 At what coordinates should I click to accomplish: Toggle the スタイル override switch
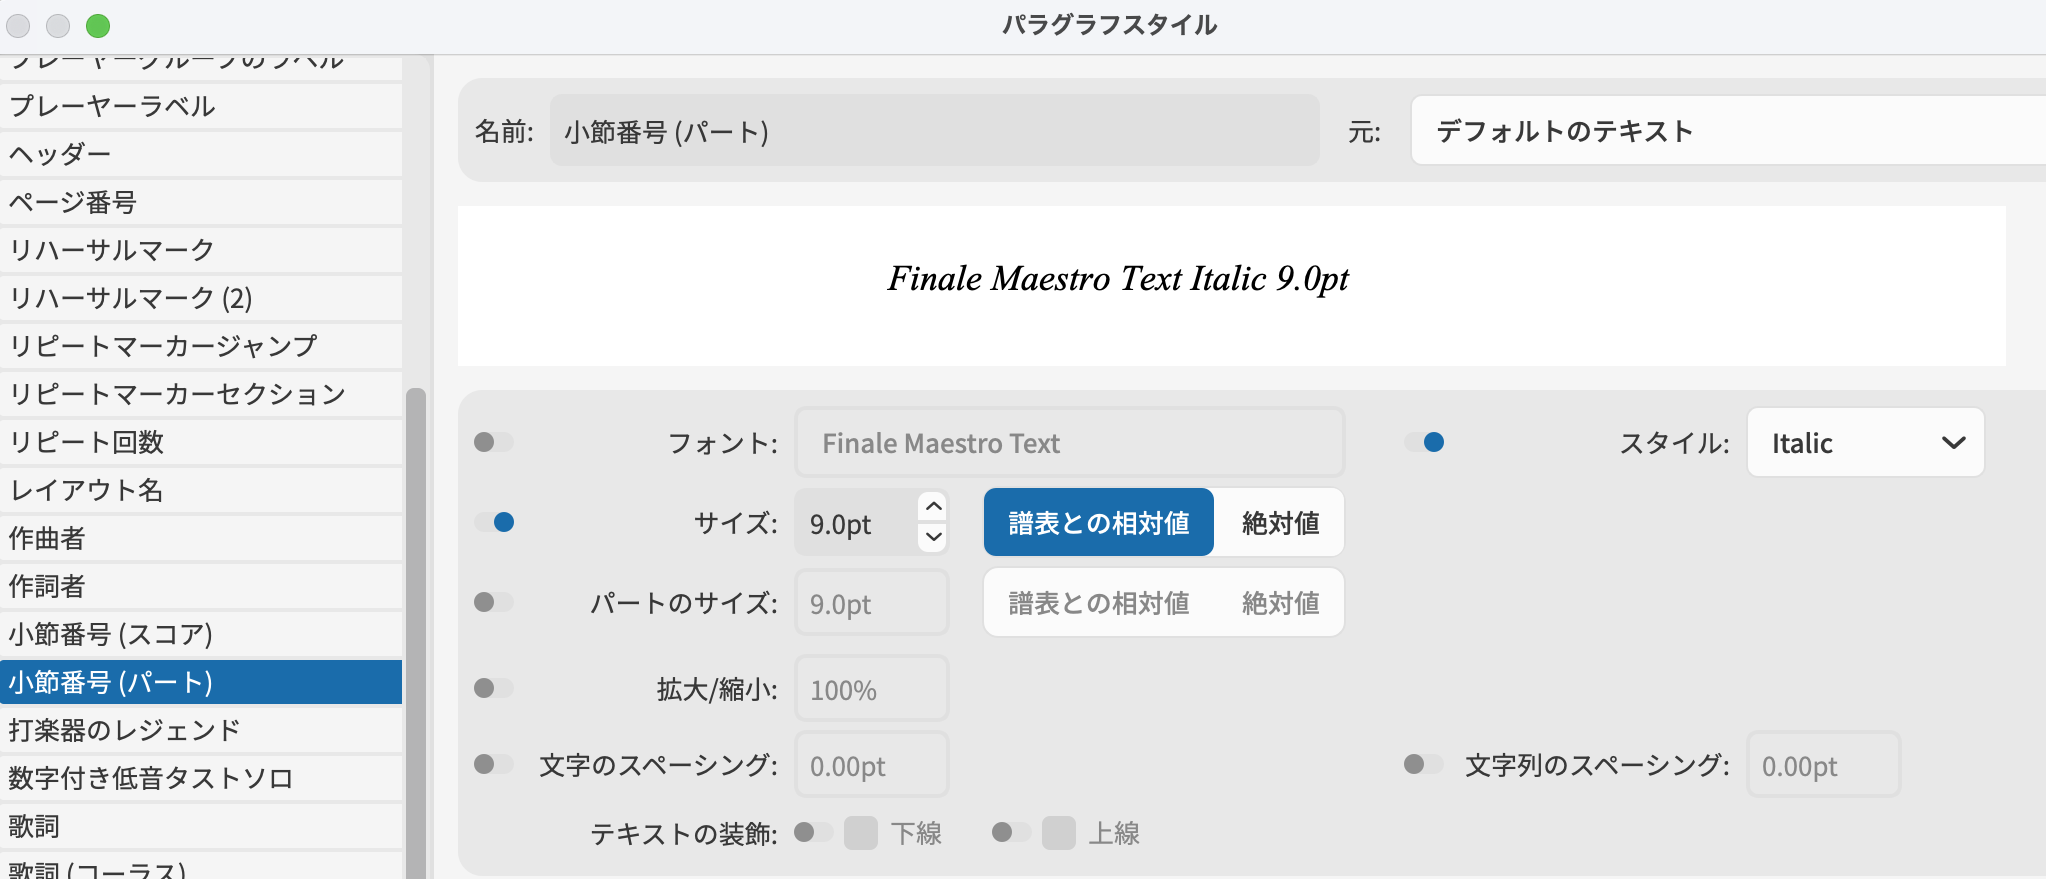pos(1423,442)
